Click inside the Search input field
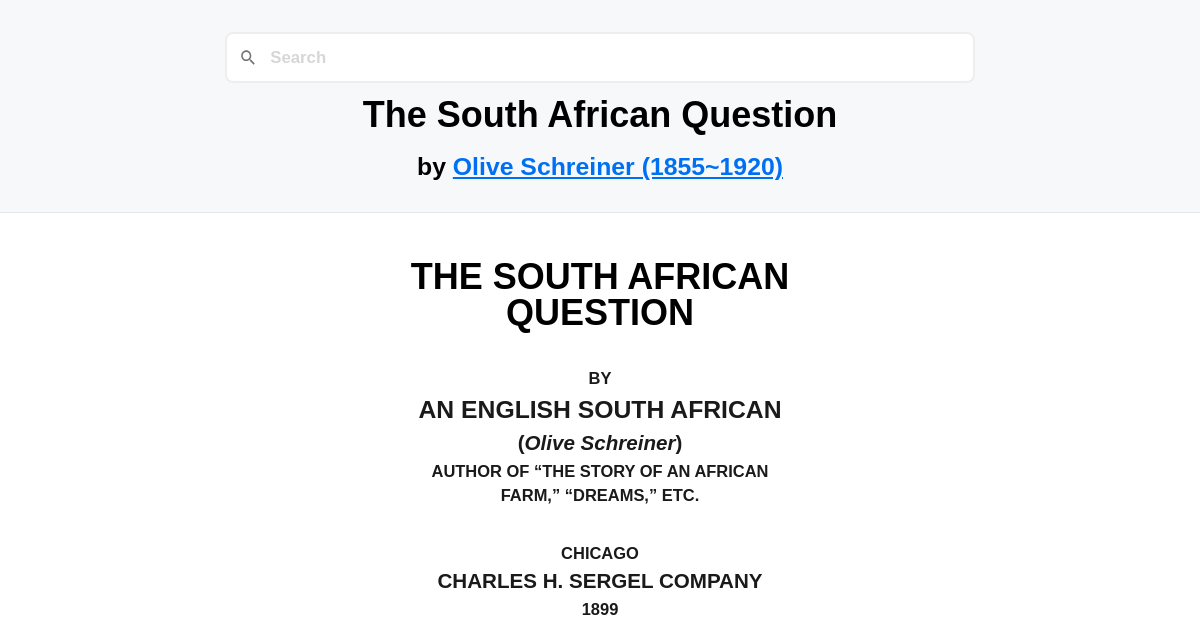 pos(600,57)
